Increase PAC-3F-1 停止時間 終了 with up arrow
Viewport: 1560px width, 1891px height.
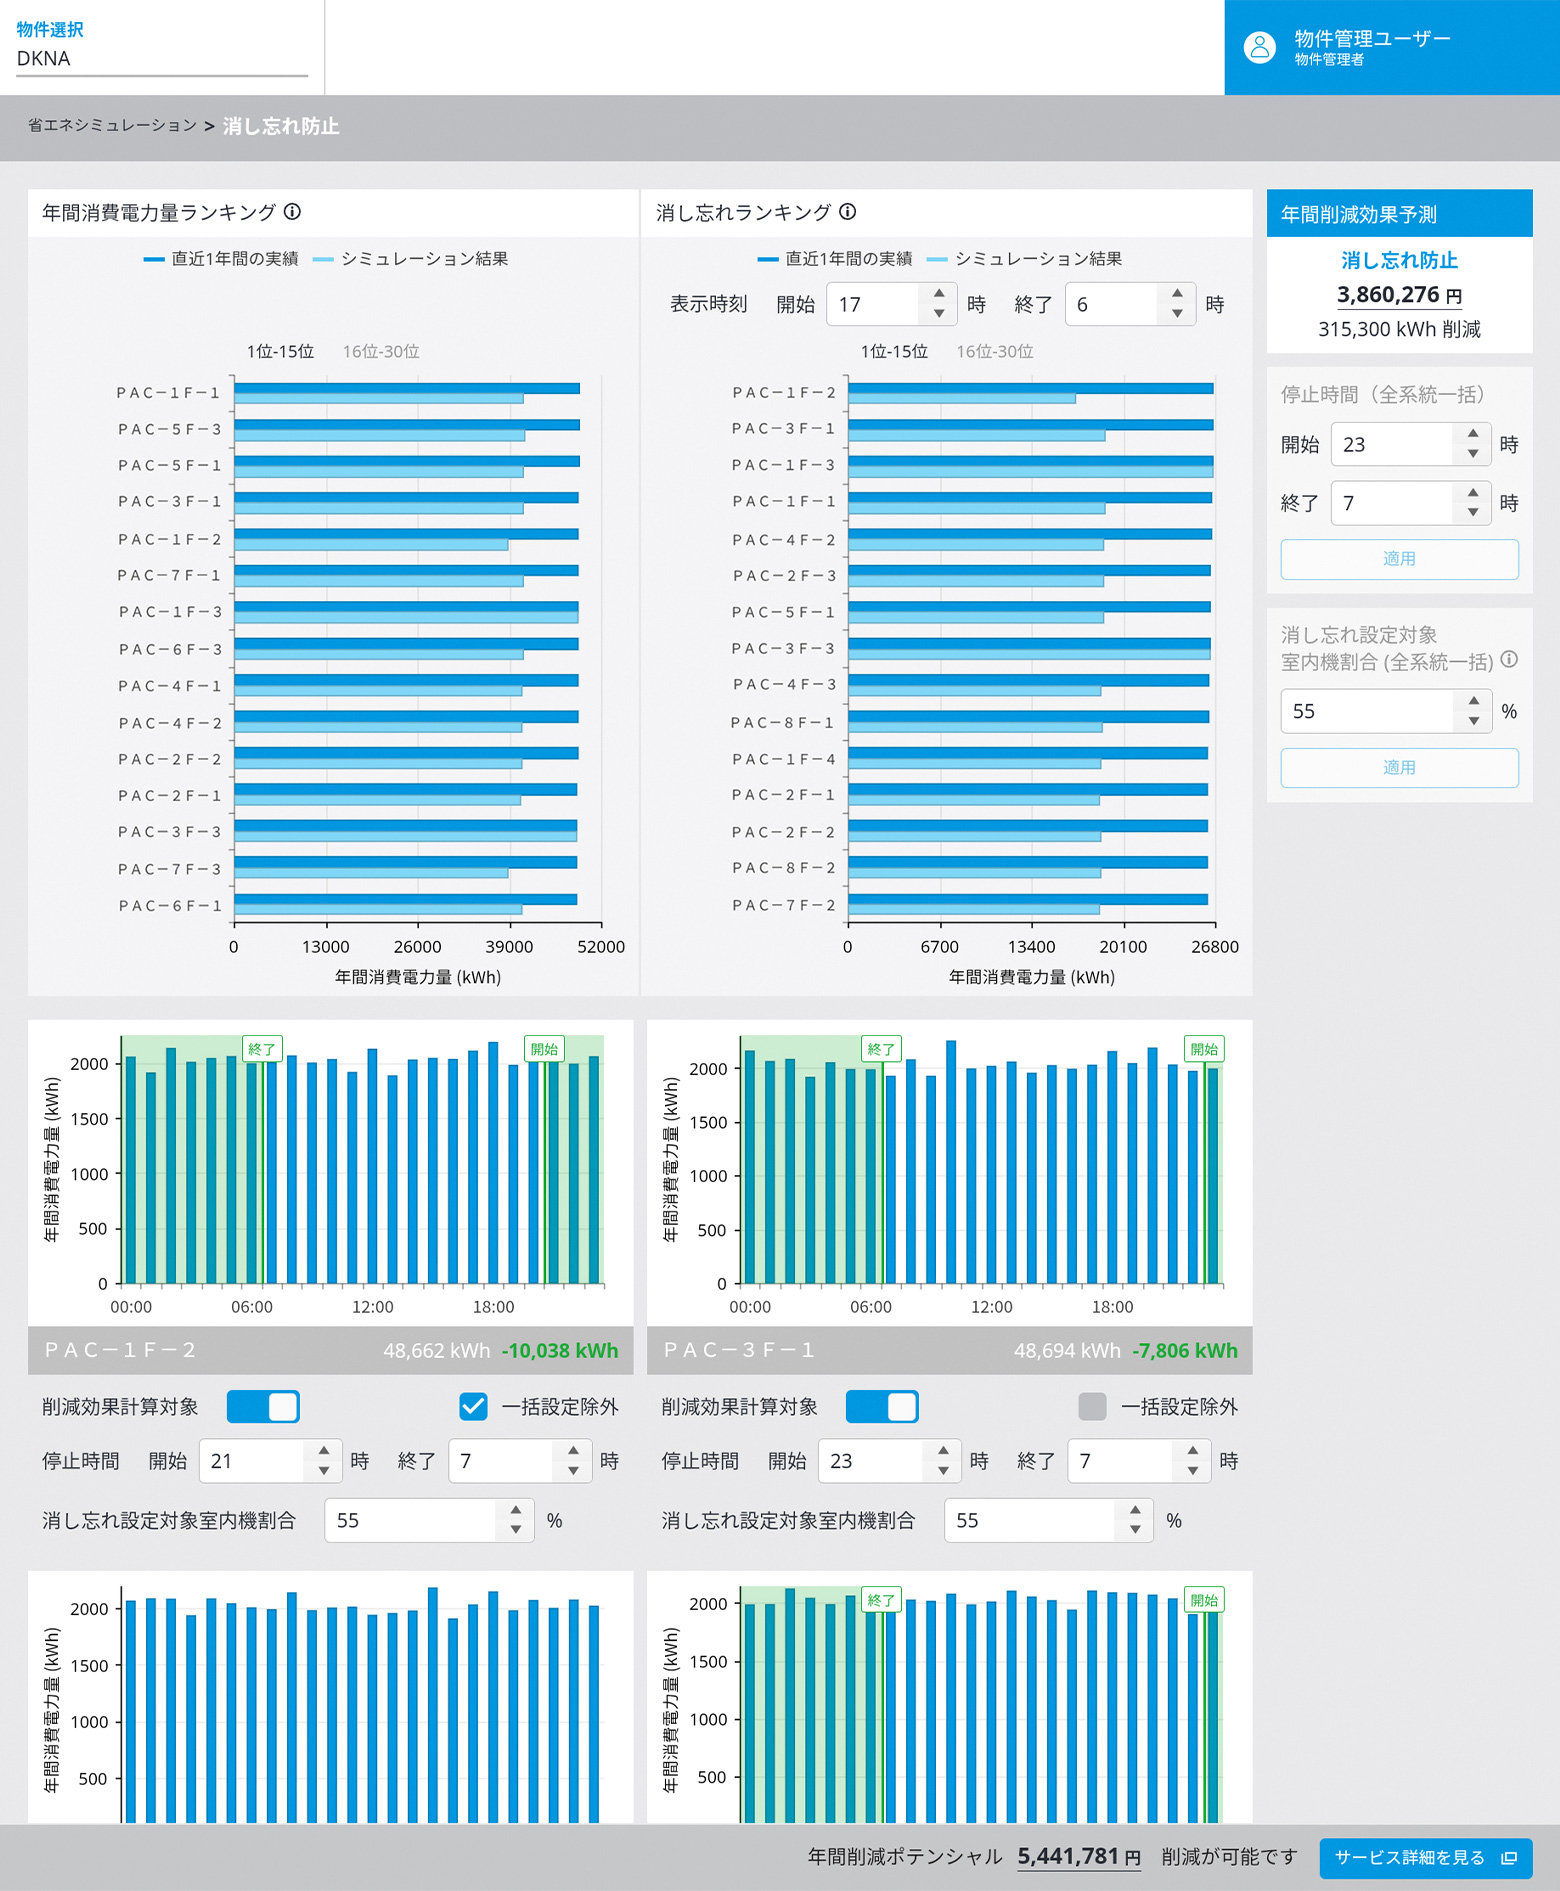1192,1451
